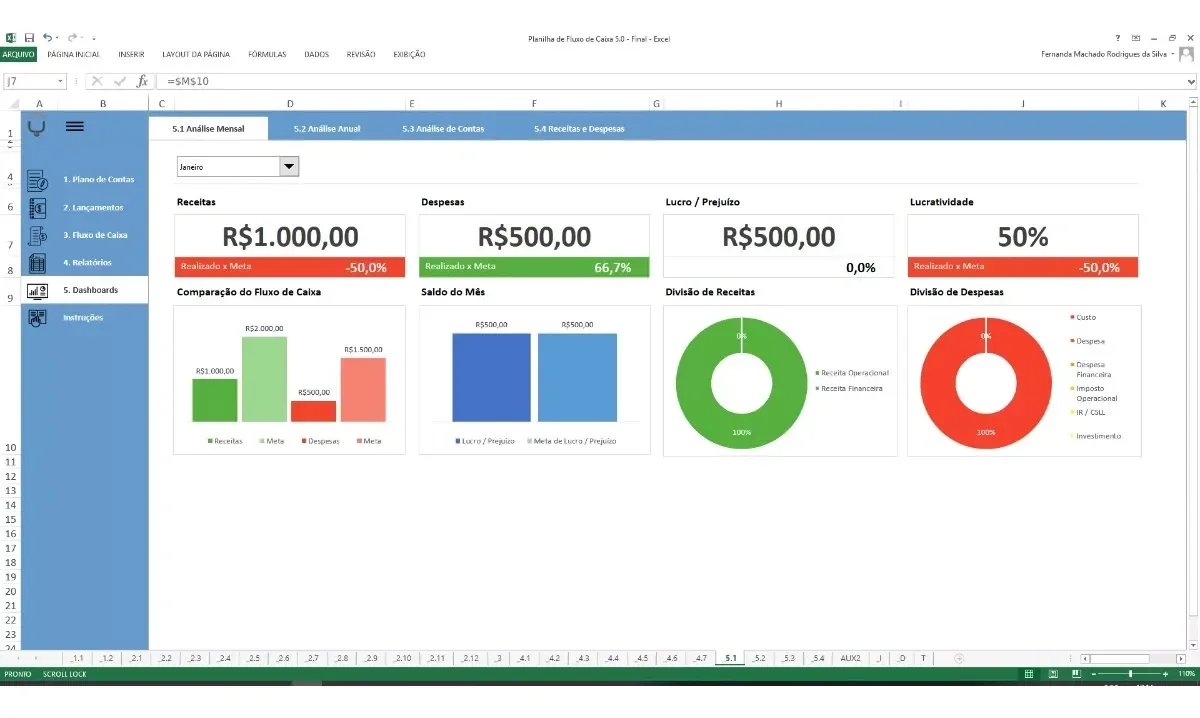Switch to 5.2 Análise Anual tab

(327, 129)
